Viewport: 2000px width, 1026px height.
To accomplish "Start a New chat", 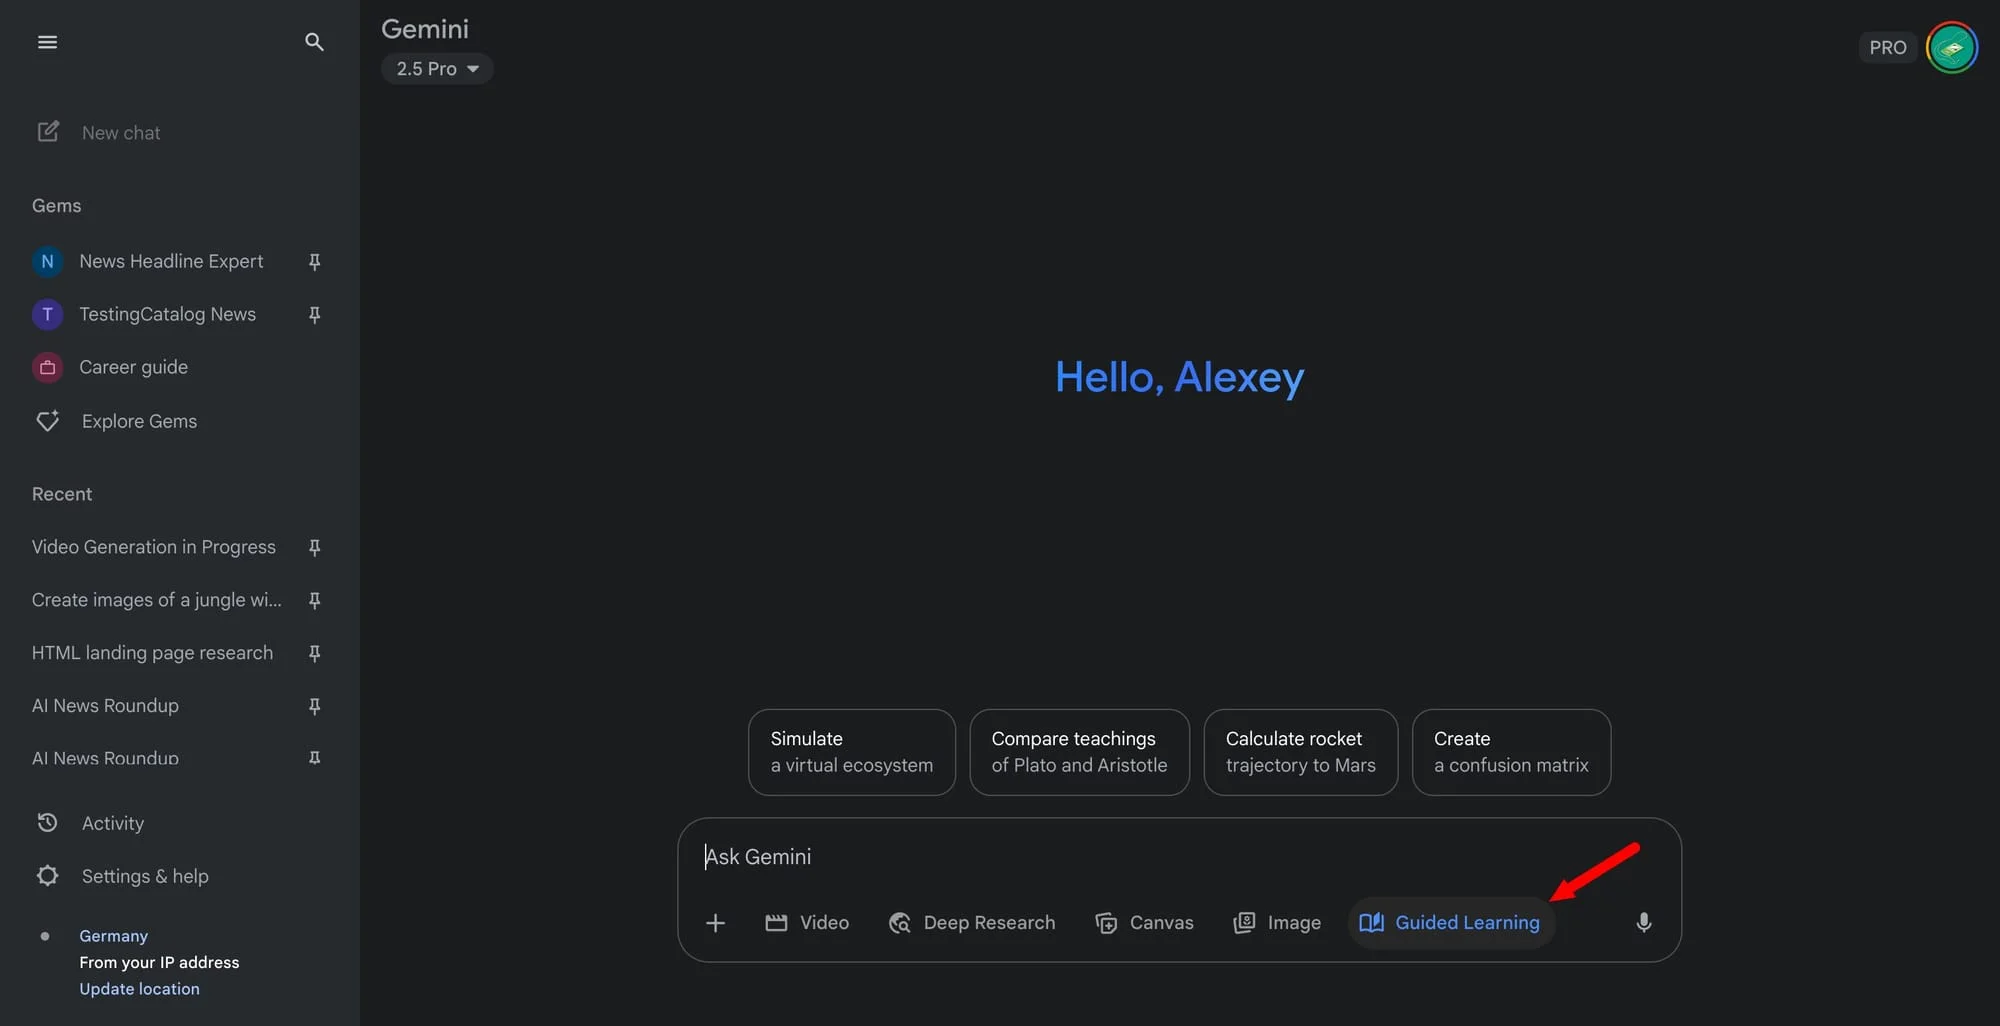I will click(120, 133).
